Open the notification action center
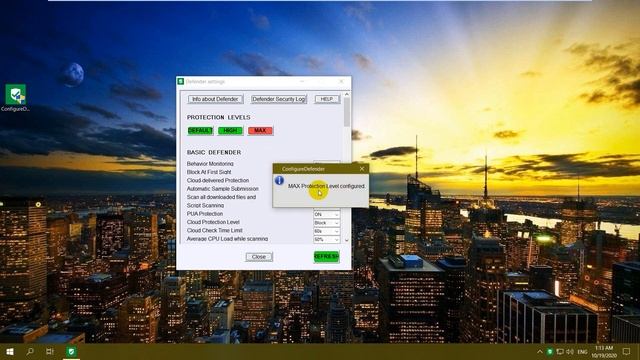 627,351
